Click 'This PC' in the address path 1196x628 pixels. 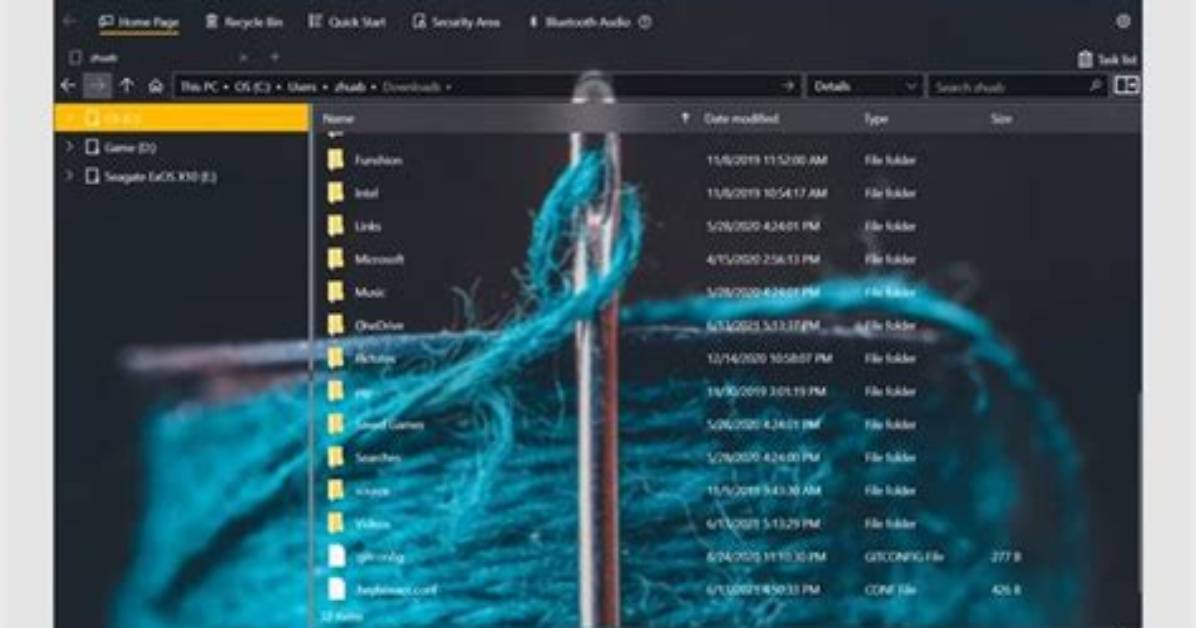click(x=200, y=87)
